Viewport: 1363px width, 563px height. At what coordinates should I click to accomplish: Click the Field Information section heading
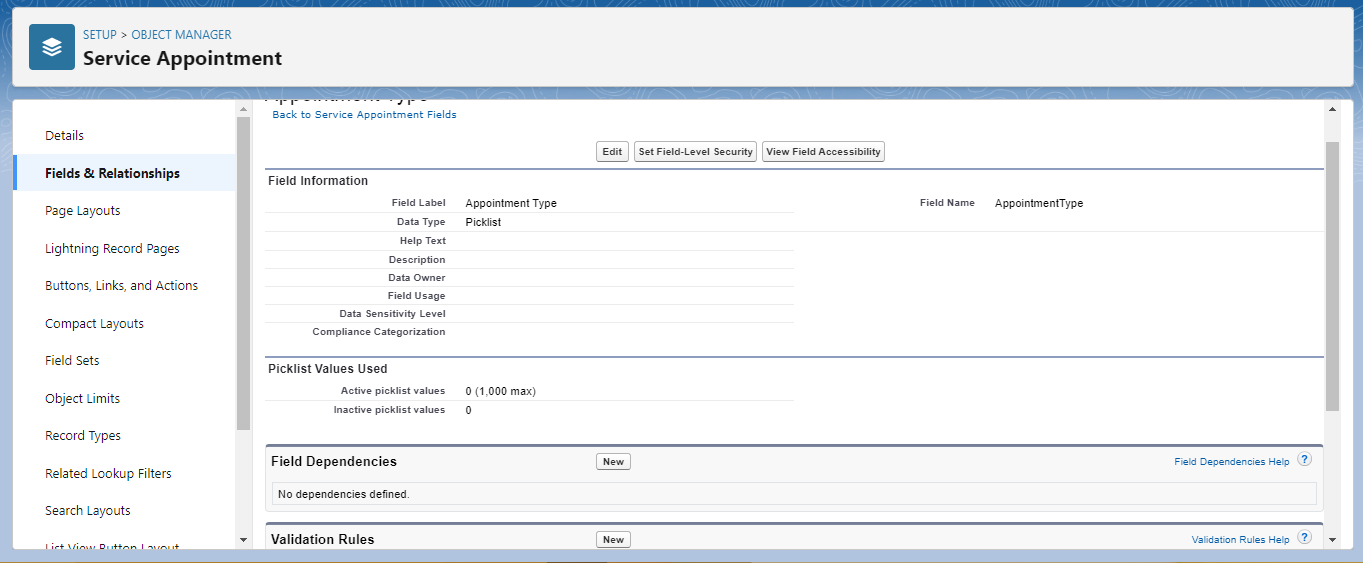(x=318, y=181)
